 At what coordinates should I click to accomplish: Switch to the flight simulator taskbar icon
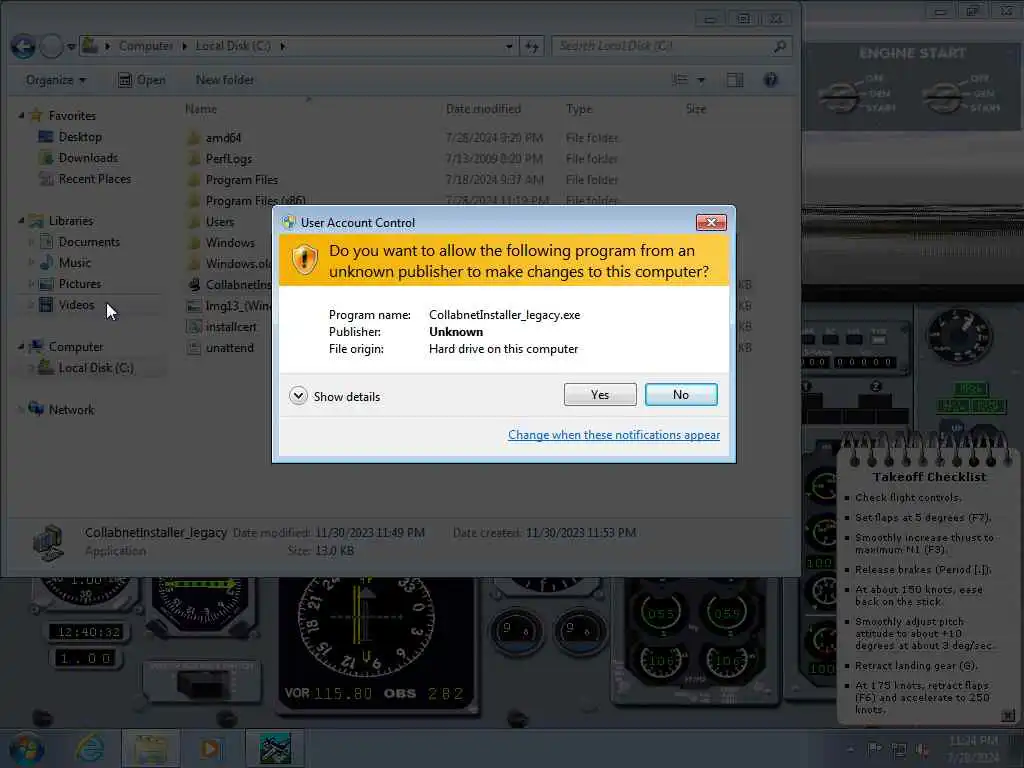click(275, 748)
